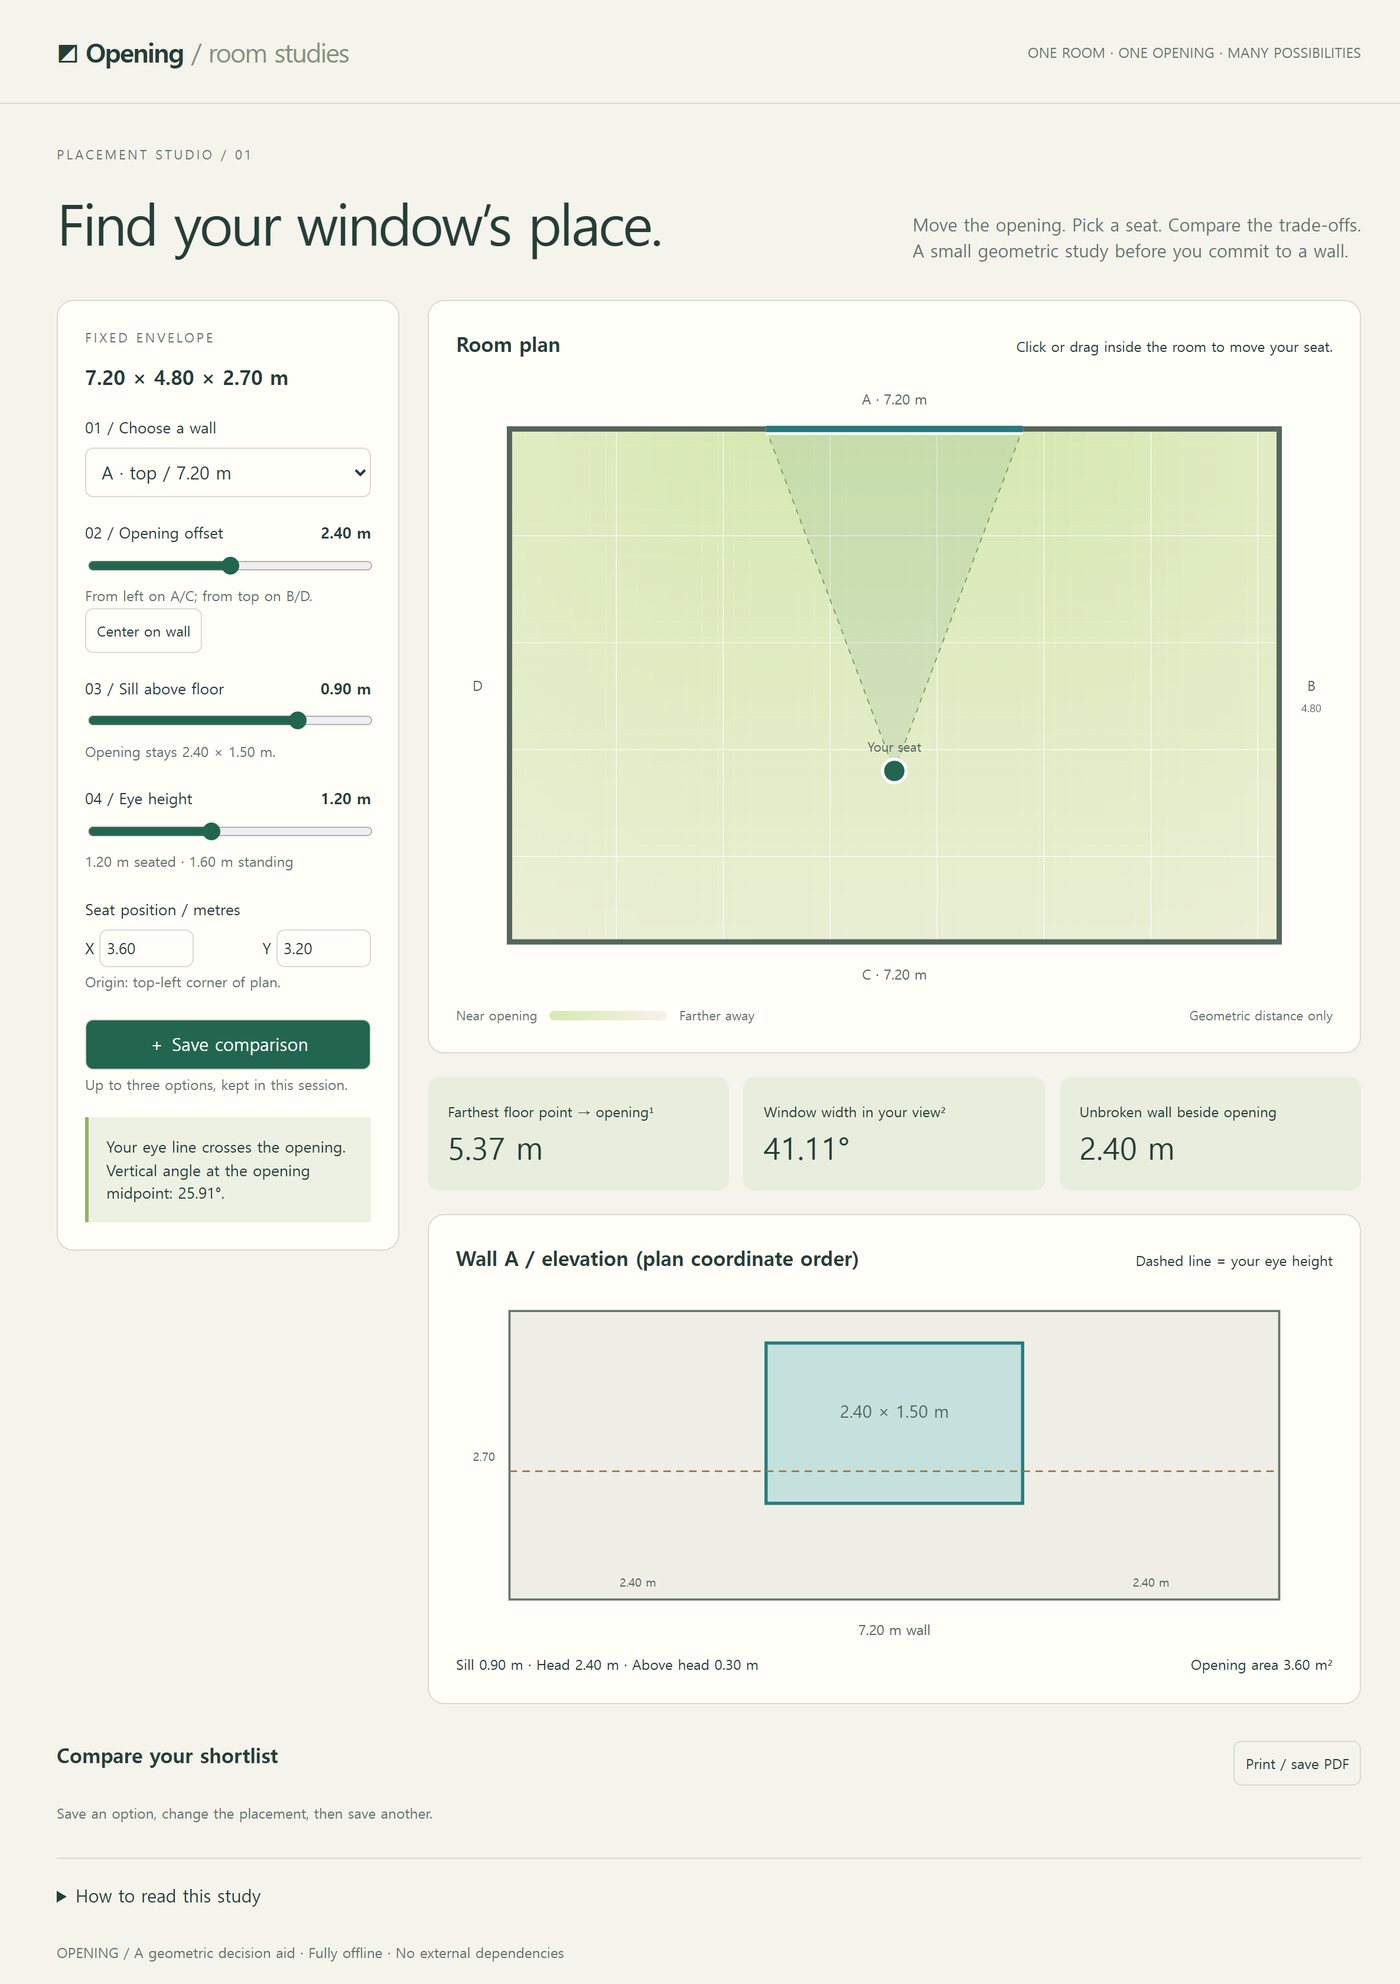Click the Center on wall button
Viewport: 1400px width, 1984px height.
[x=143, y=632]
